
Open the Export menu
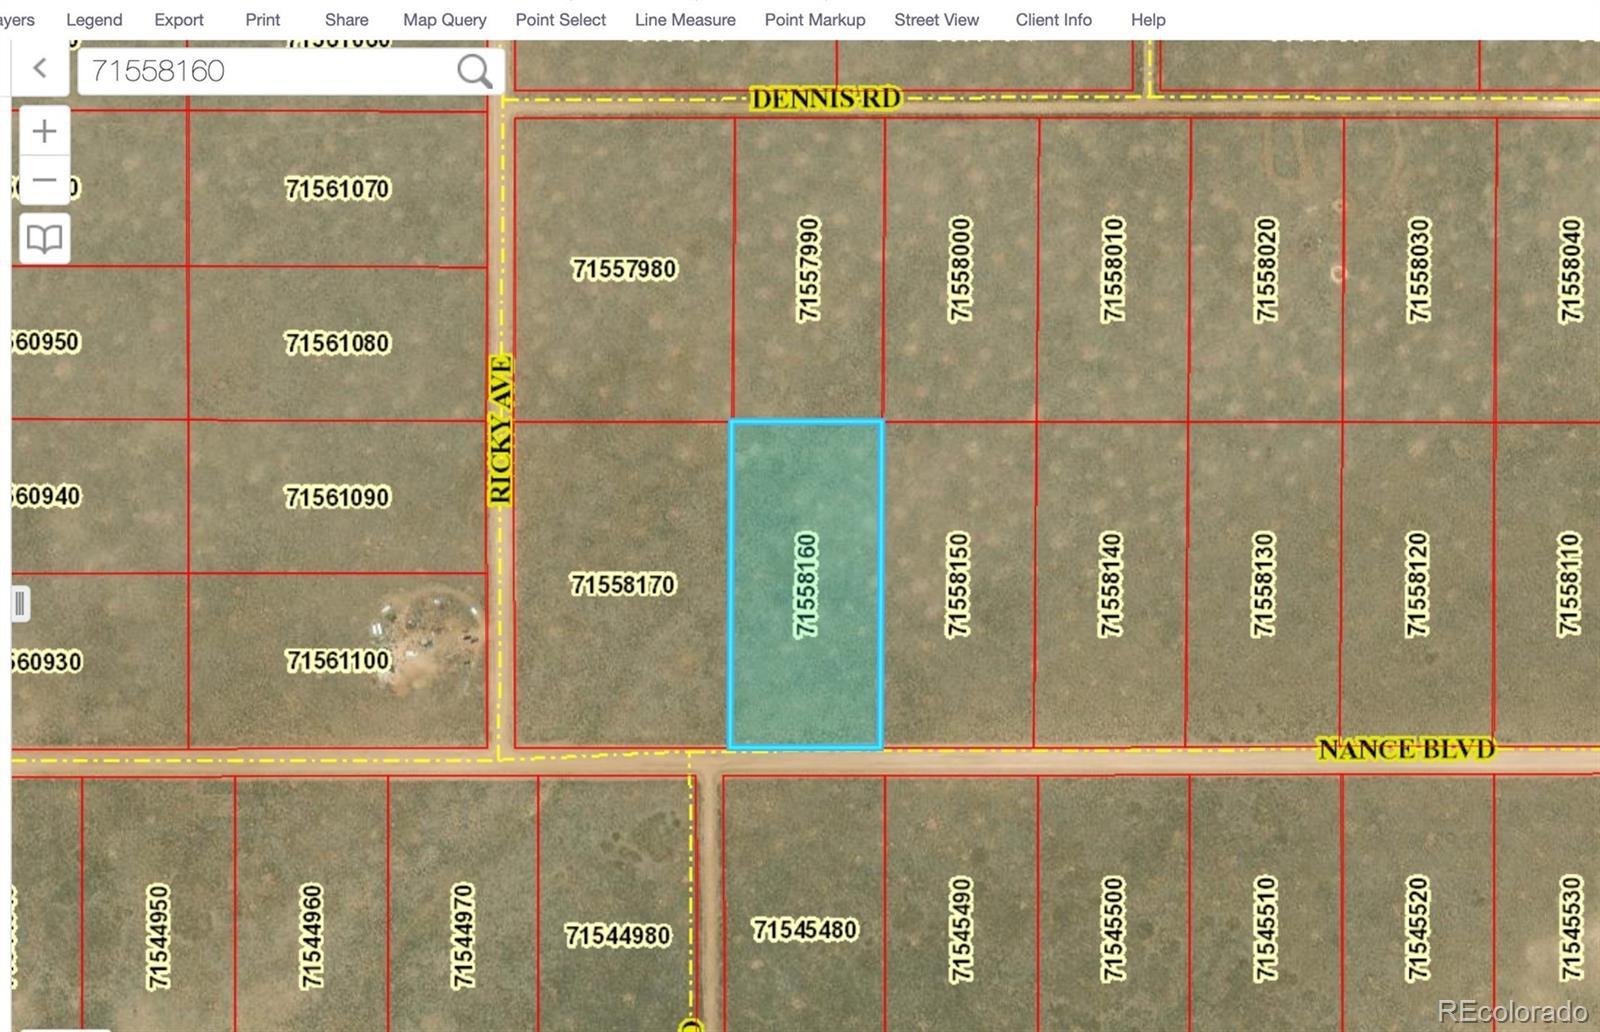(179, 19)
